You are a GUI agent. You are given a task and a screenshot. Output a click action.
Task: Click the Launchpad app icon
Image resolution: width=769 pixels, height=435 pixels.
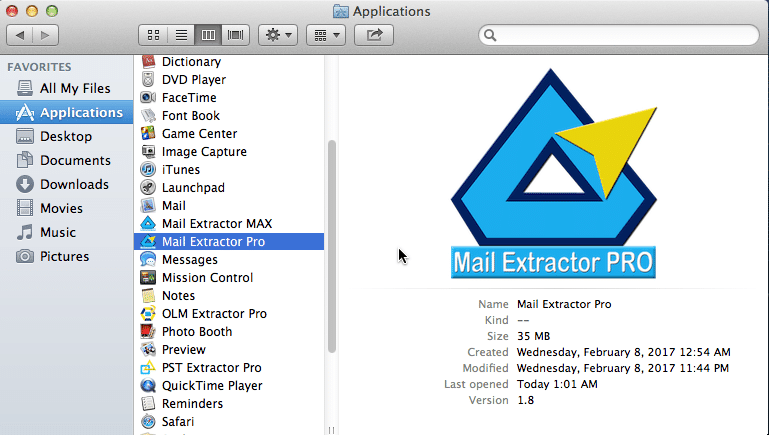click(x=148, y=188)
